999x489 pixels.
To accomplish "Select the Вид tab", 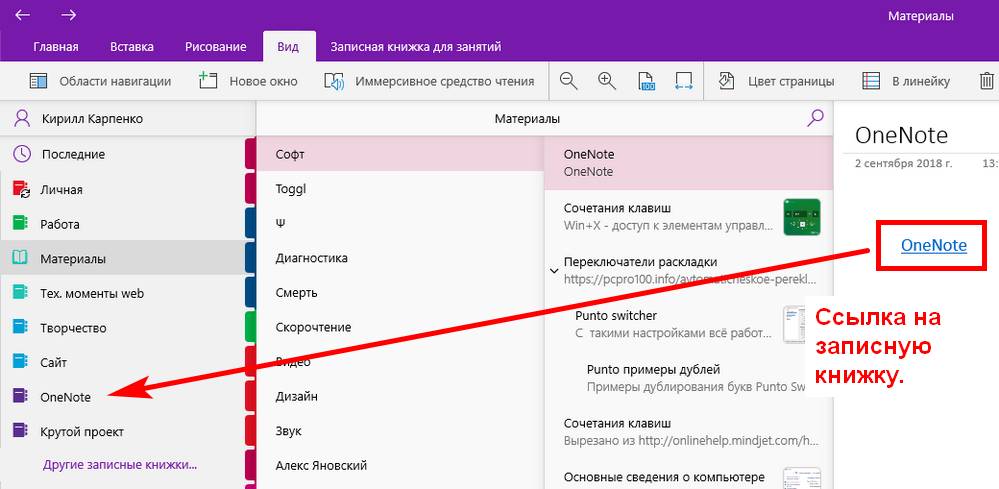I will click(x=288, y=46).
